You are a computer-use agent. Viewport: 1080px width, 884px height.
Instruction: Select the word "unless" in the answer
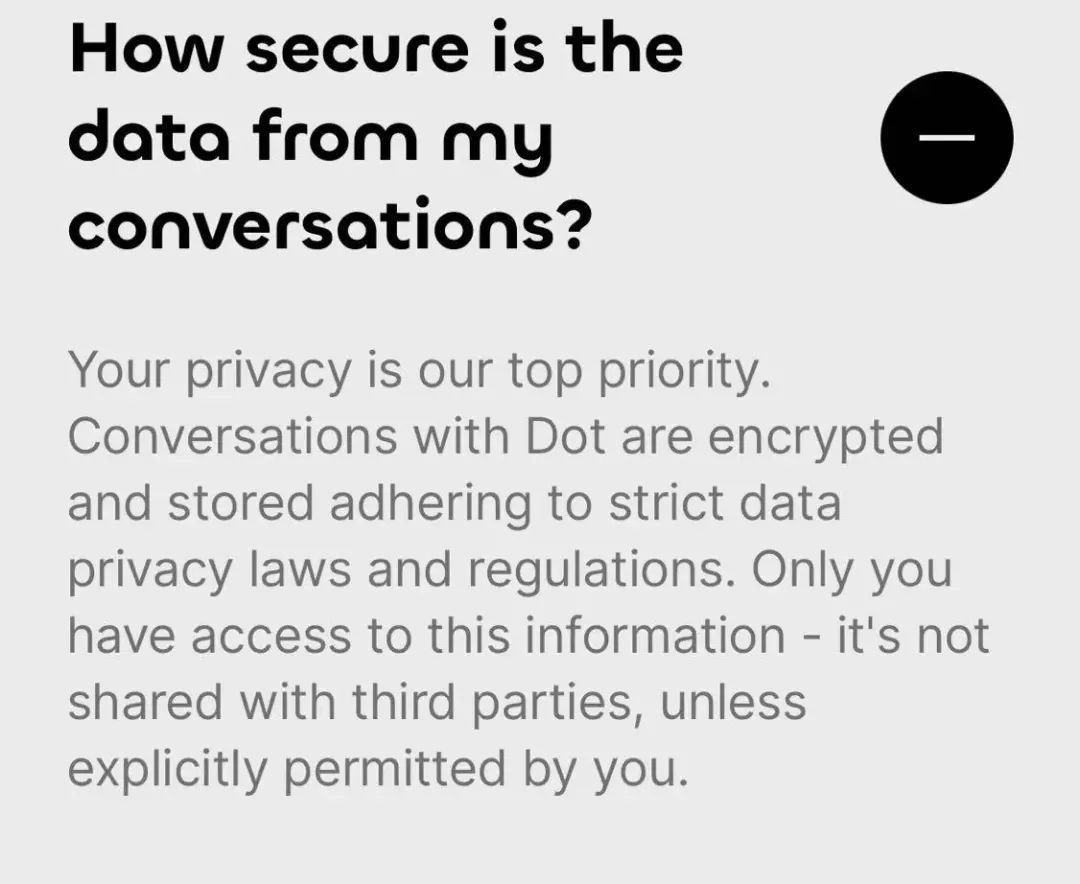pyautogui.click(x=733, y=703)
